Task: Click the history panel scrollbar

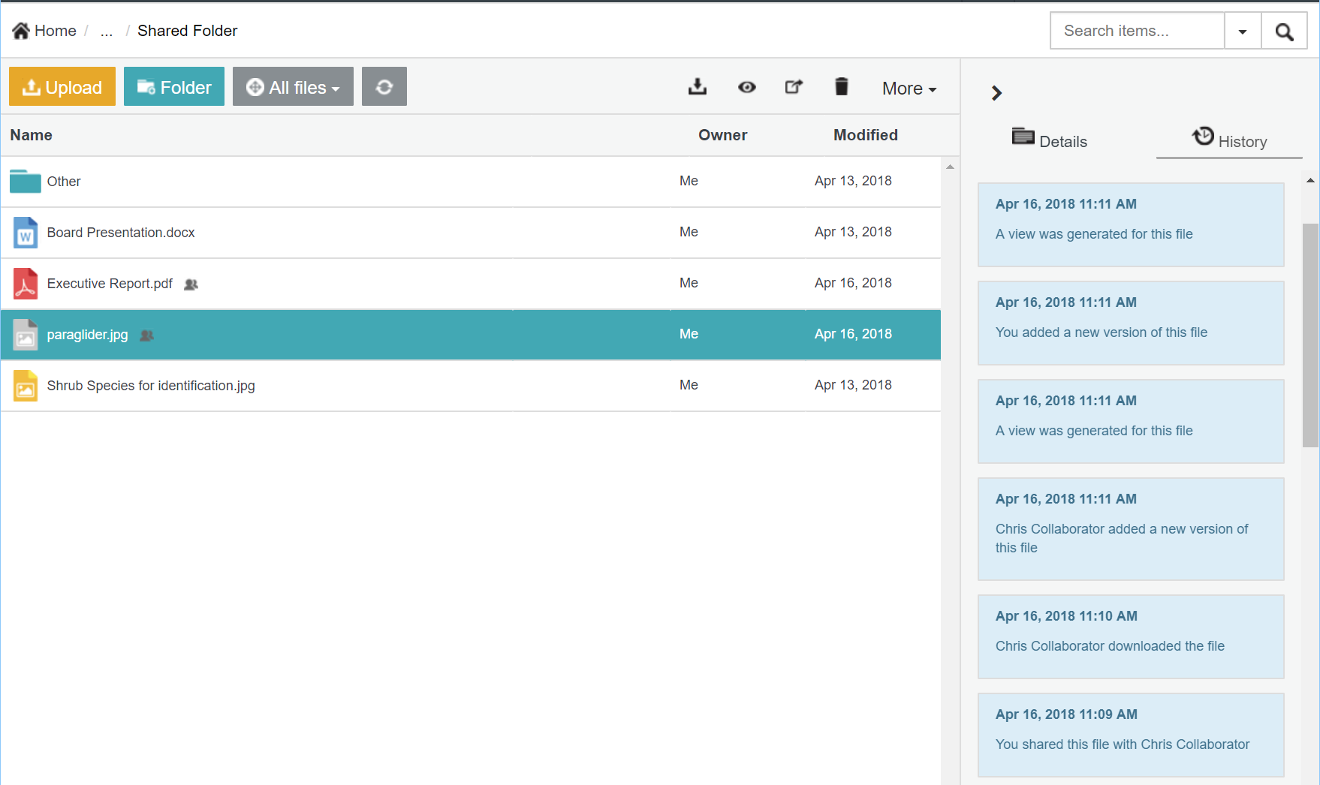Action: [1310, 335]
